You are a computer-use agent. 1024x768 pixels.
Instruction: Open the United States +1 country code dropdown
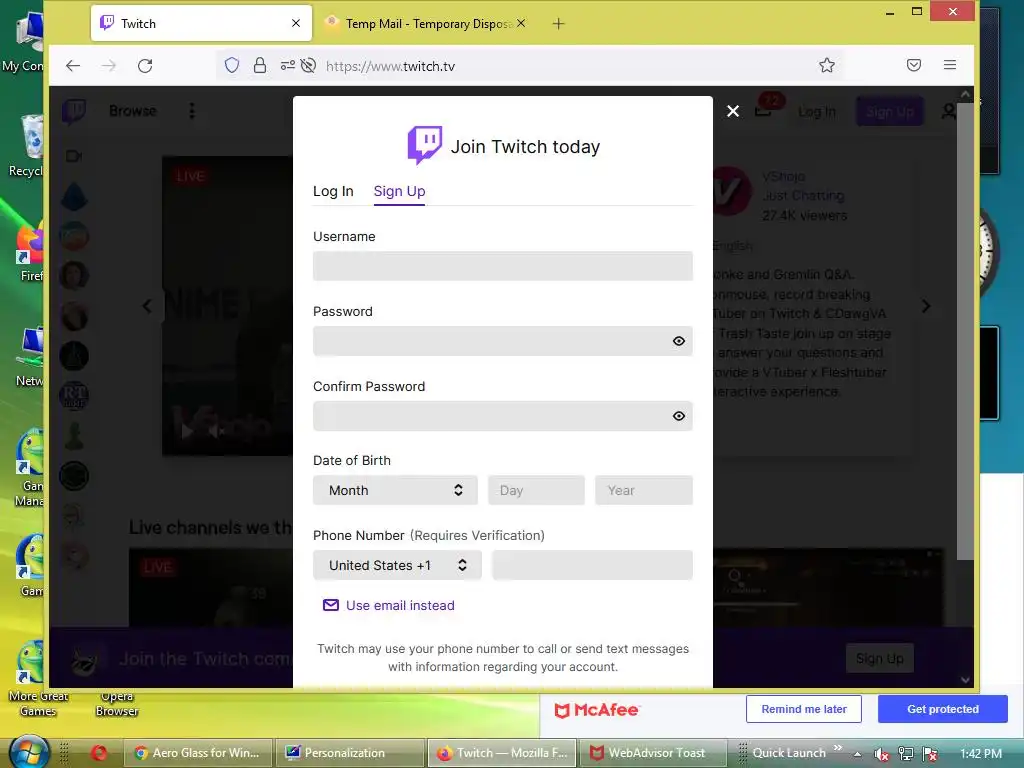[397, 566]
